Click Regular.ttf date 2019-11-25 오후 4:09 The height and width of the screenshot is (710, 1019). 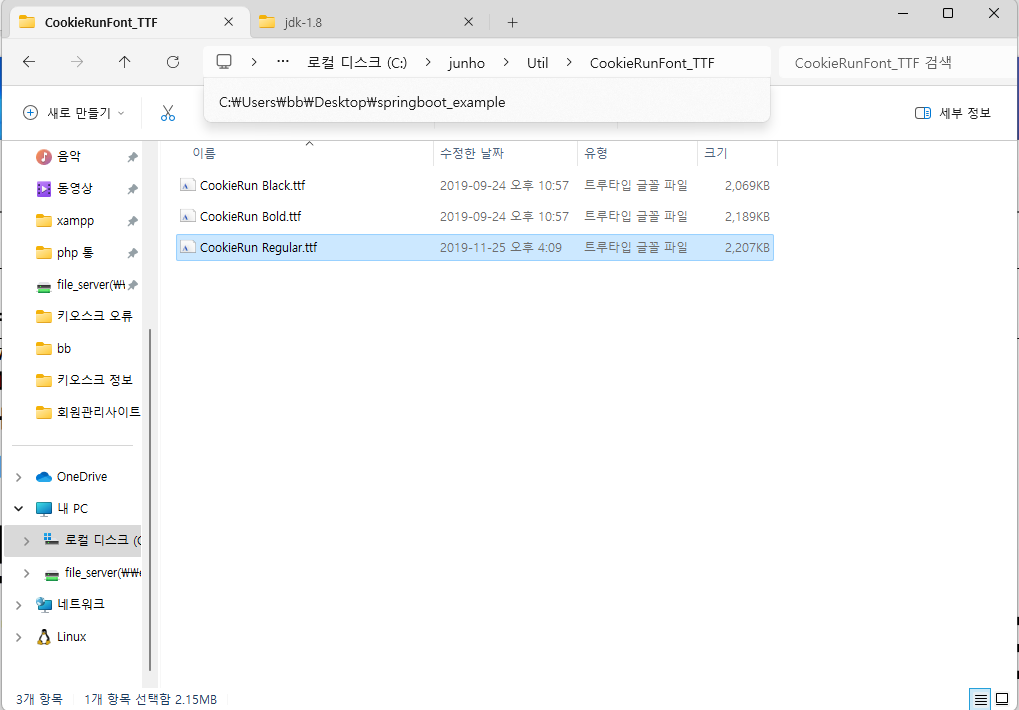coord(500,247)
